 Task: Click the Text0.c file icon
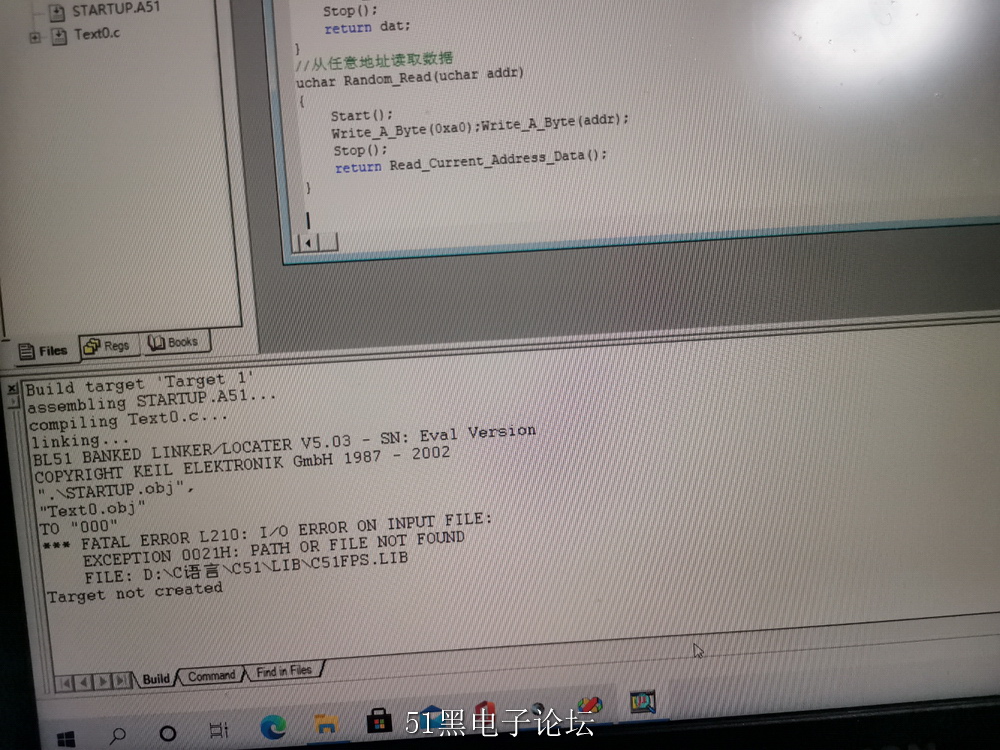[59, 36]
